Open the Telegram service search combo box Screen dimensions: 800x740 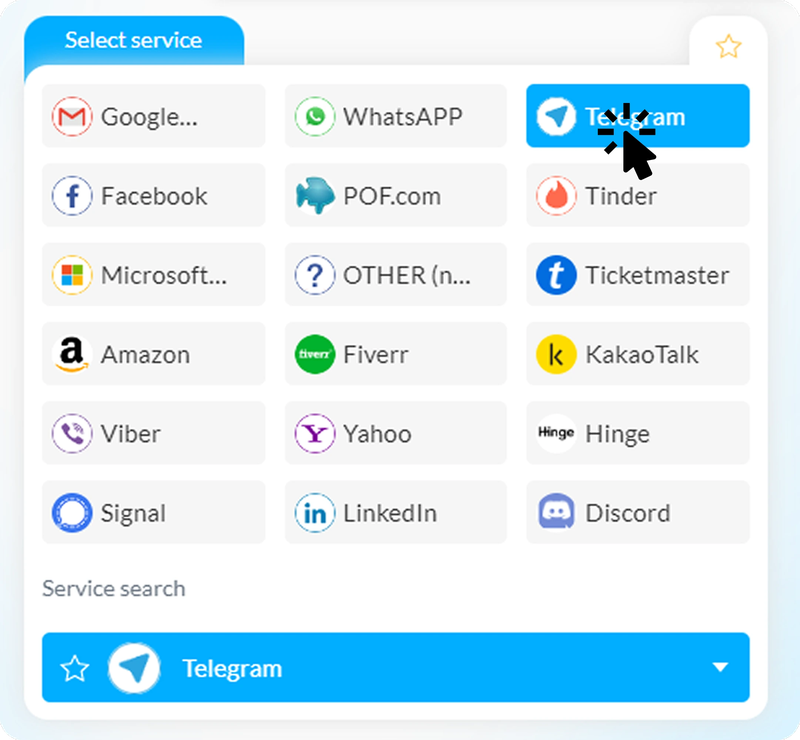click(x=395, y=668)
